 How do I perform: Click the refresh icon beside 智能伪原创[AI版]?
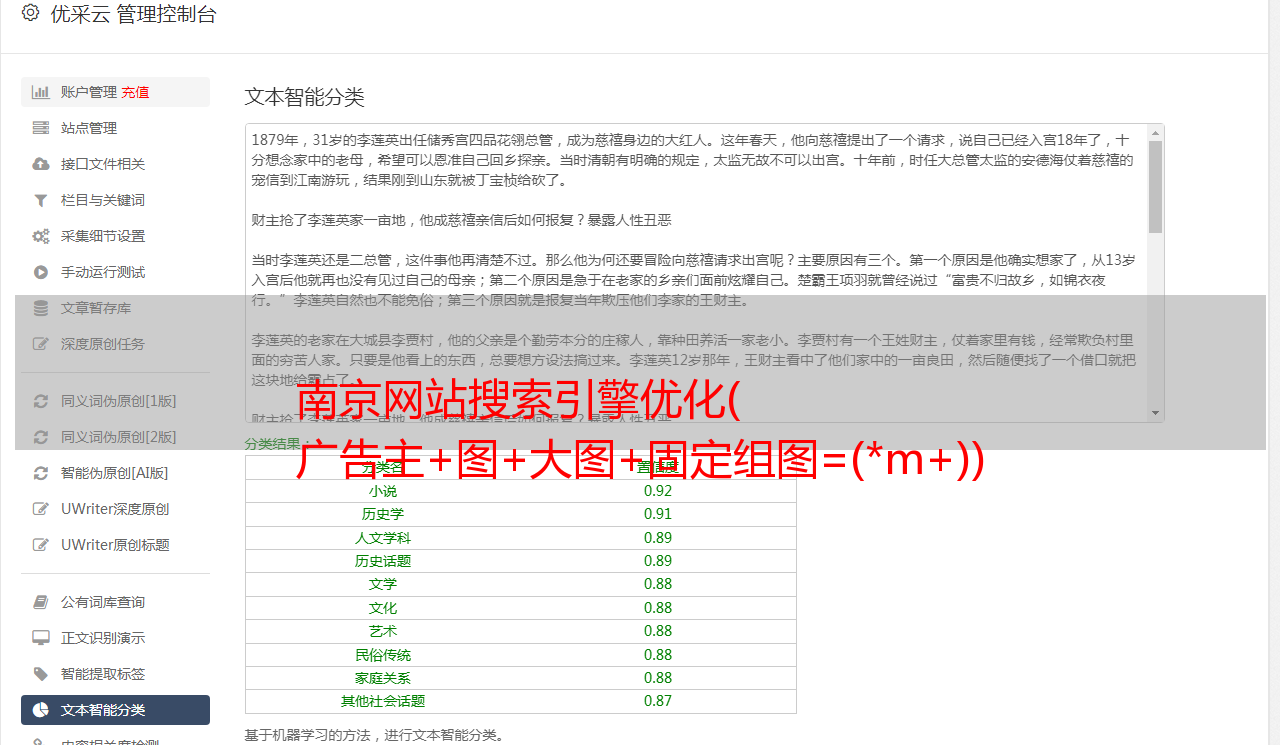point(41,473)
